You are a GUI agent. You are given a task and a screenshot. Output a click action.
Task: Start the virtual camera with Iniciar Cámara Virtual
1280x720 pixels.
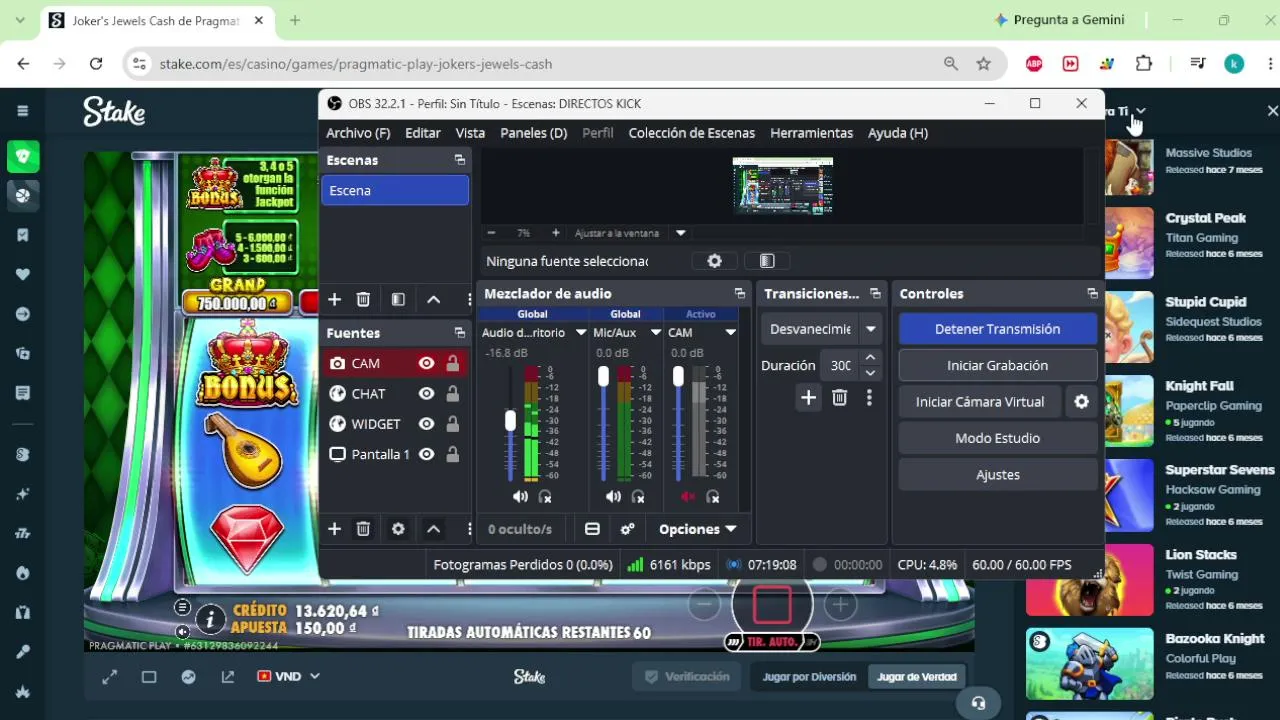tap(980, 402)
